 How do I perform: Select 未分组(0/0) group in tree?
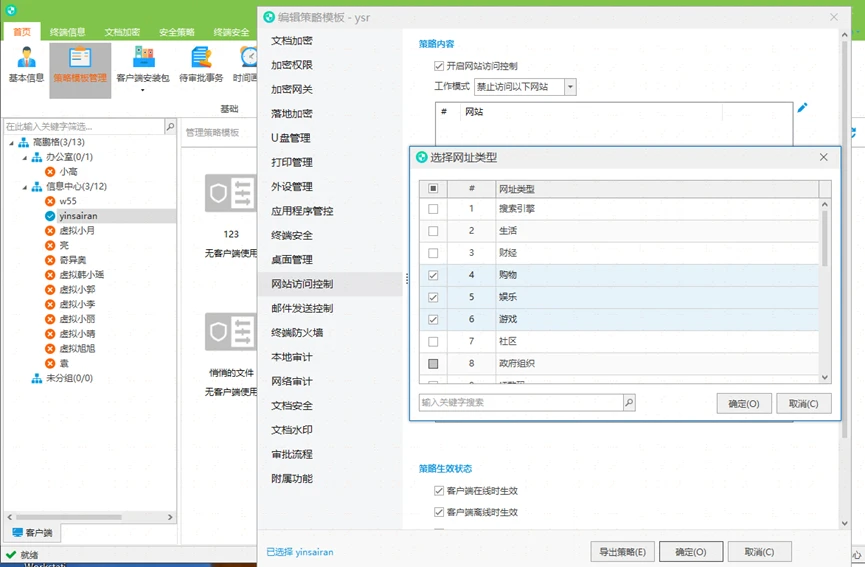click(70, 378)
